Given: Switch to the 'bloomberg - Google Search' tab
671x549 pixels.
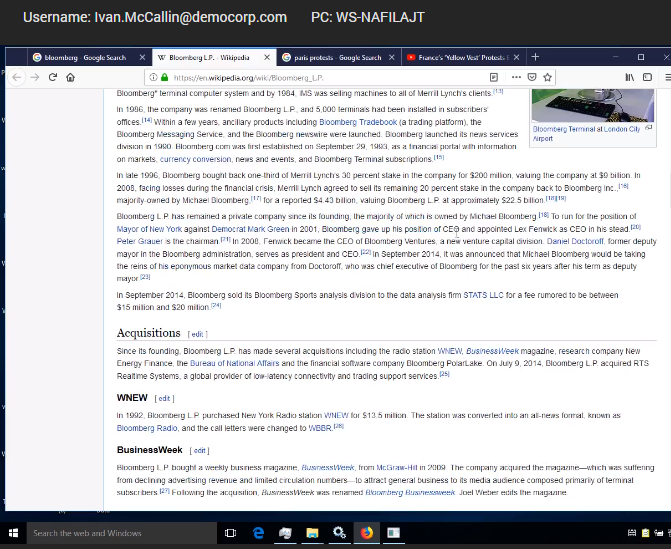Looking at the screenshot, I should [85, 57].
